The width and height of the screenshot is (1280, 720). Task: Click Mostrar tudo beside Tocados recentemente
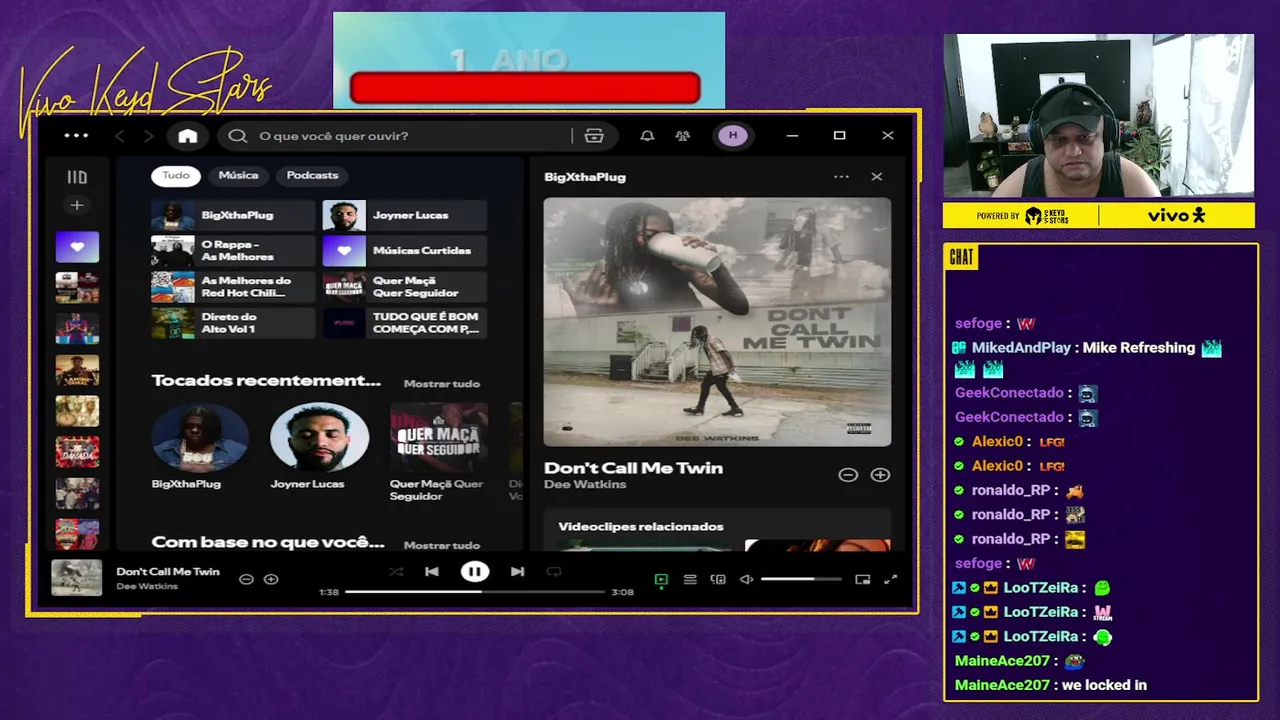[442, 383]
